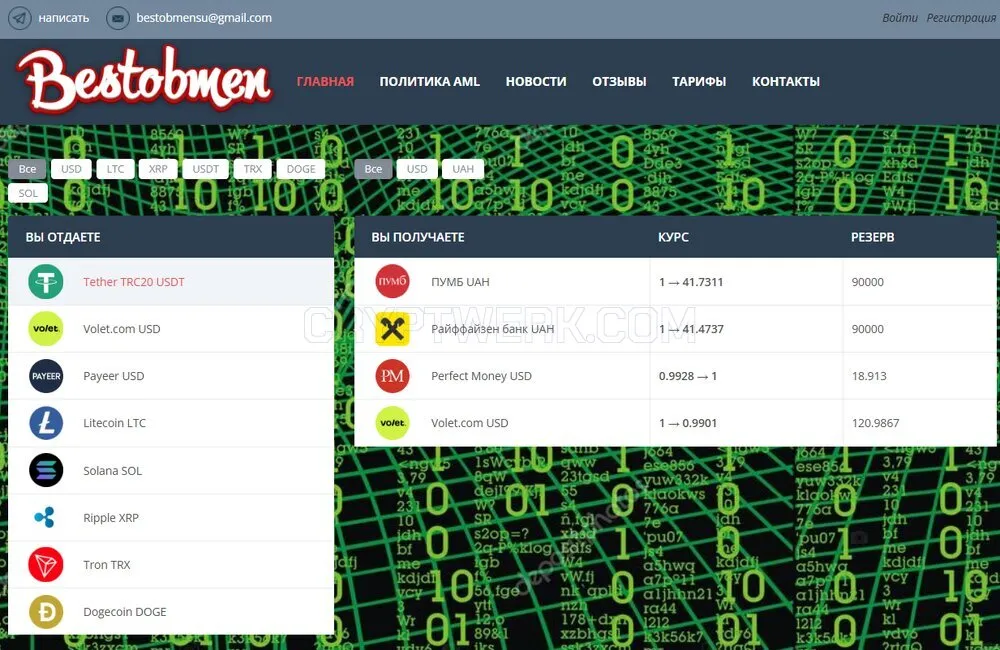Filter receive currencies by USD

click(x=417, y=169)
